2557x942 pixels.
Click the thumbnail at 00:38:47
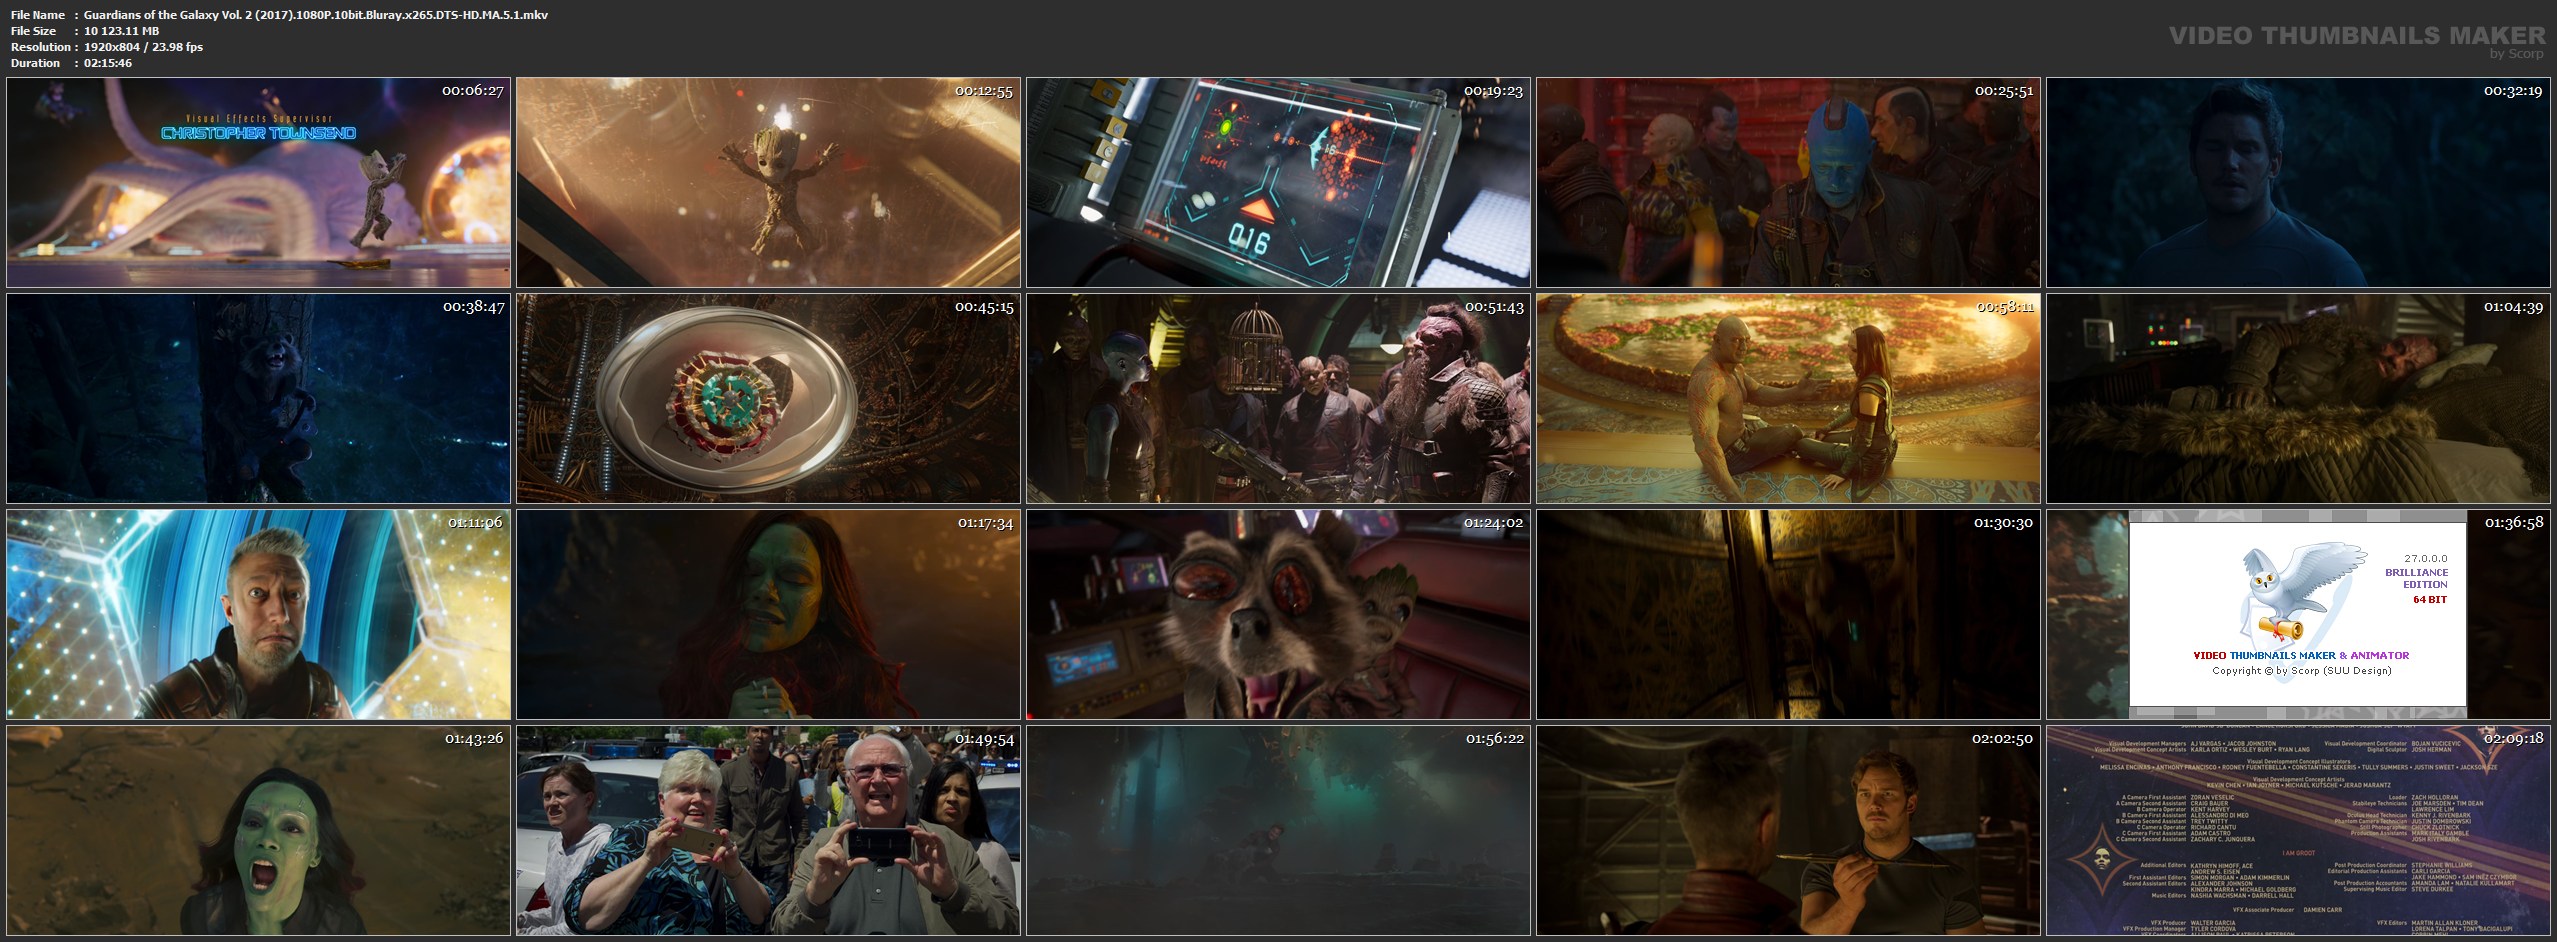[x=258, y=398]
